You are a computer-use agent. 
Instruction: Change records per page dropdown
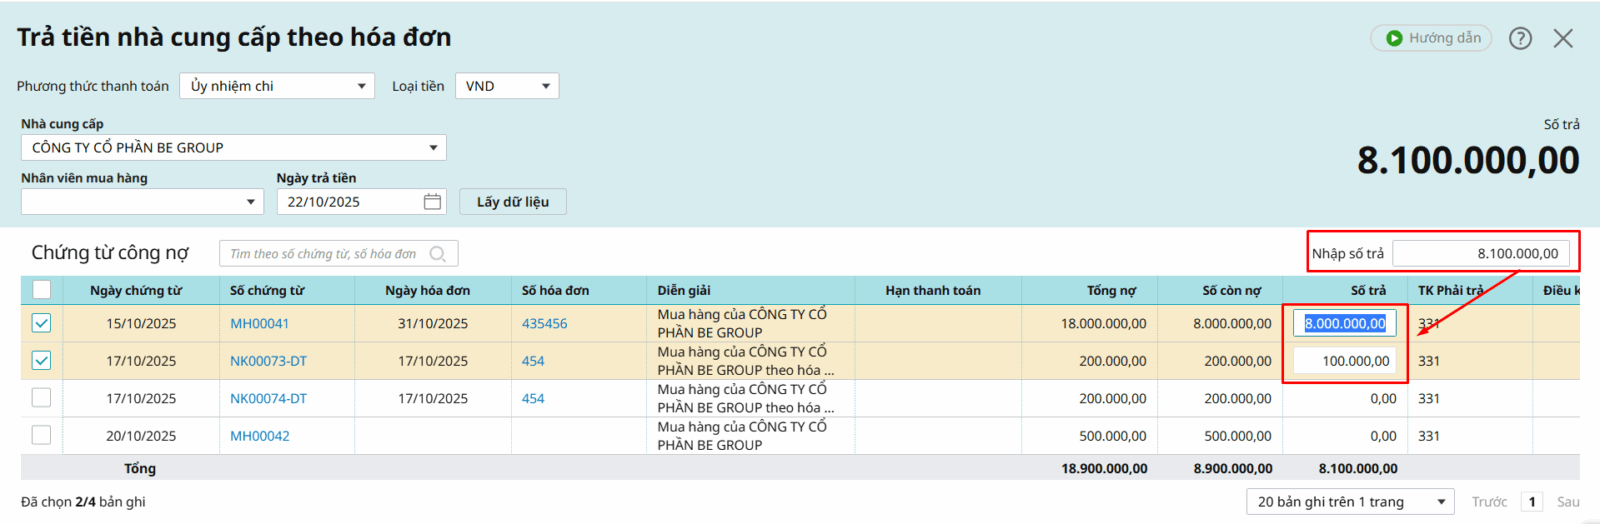pyautogui.click(x=1349, y=502)
